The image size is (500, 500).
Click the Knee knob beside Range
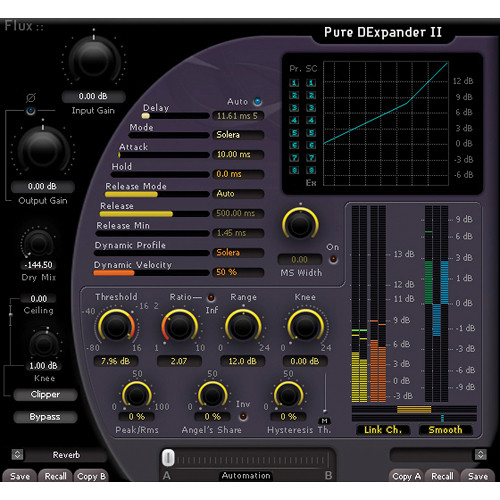(x=306, y=327)
